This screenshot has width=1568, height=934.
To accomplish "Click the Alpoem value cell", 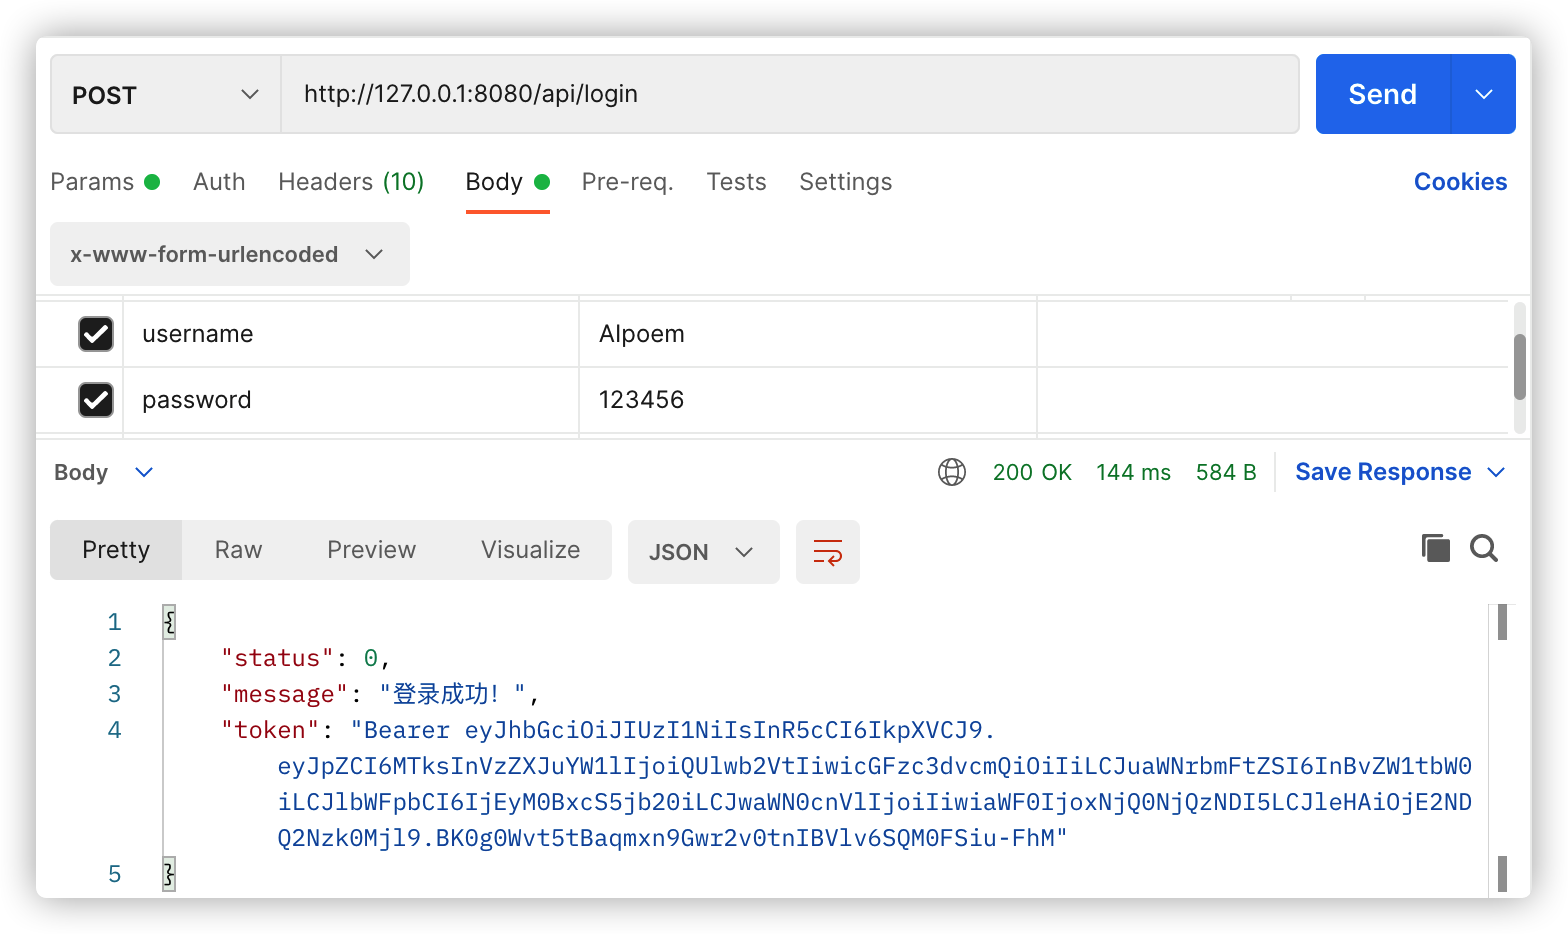I will [x=808, y=334].
